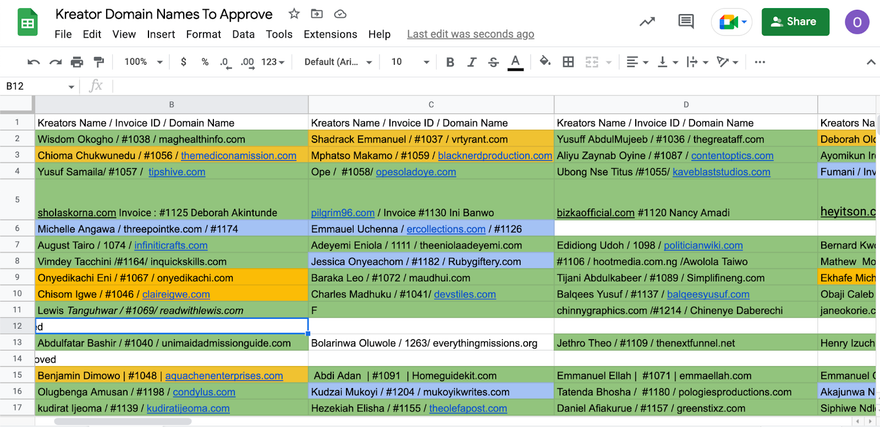
Task: Toggle italic formatting
Action: coord(472,62)
